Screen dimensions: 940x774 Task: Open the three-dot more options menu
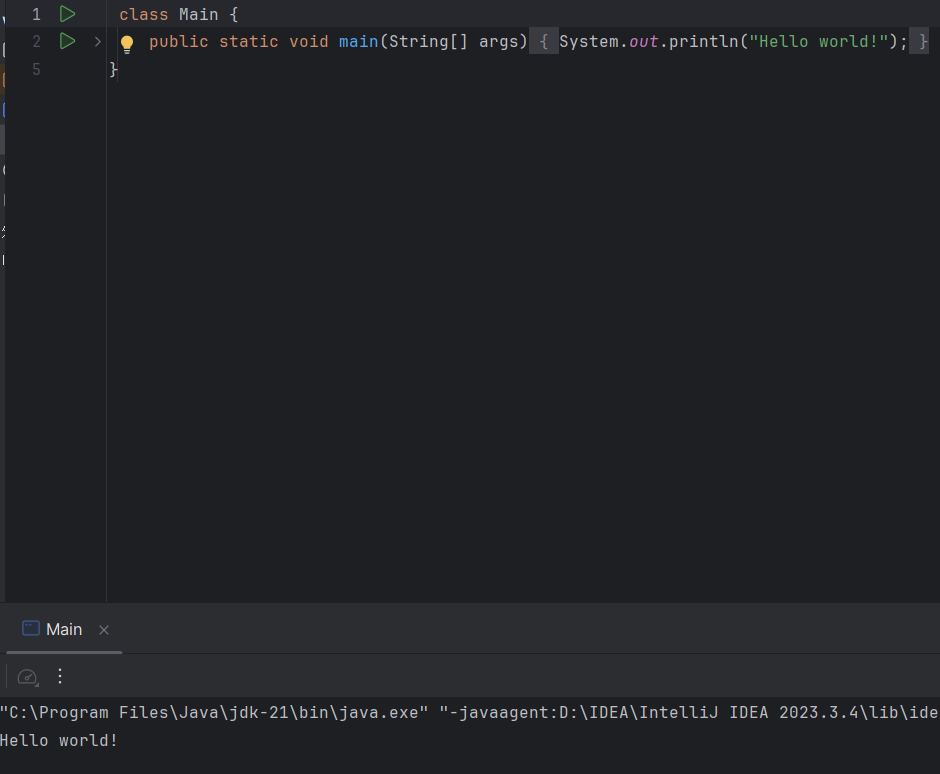pyautogui.click(x=60, y=676)
